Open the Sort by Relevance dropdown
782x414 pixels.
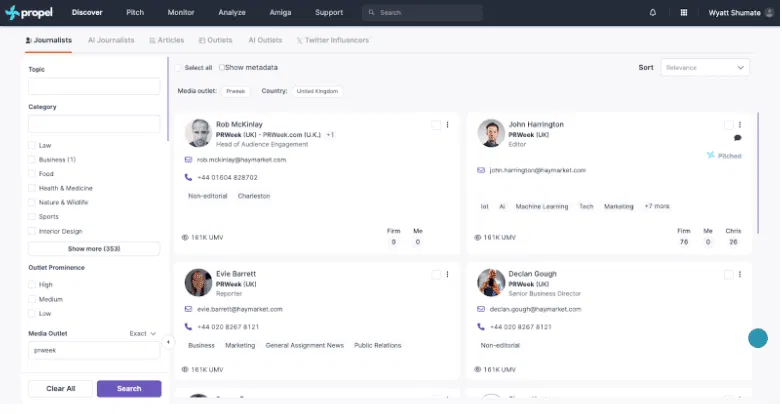tap(704, 67)
